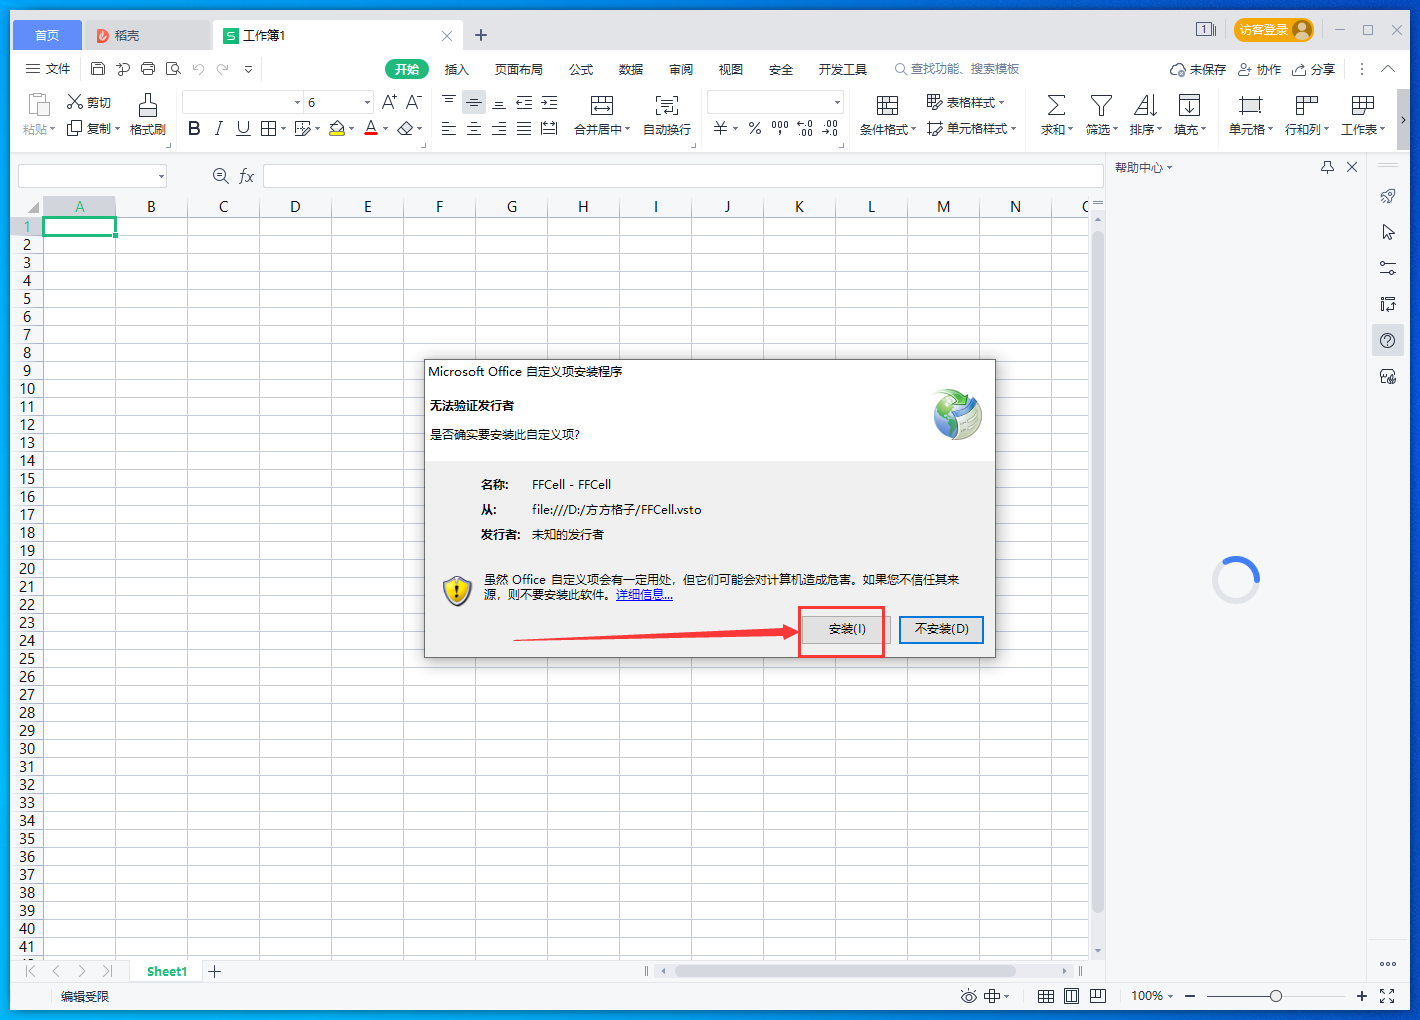Toggle full screen icon in status bar
Image resolution: width=1420 pixels, height=1020 pixels.
[x=1387, y=996]
